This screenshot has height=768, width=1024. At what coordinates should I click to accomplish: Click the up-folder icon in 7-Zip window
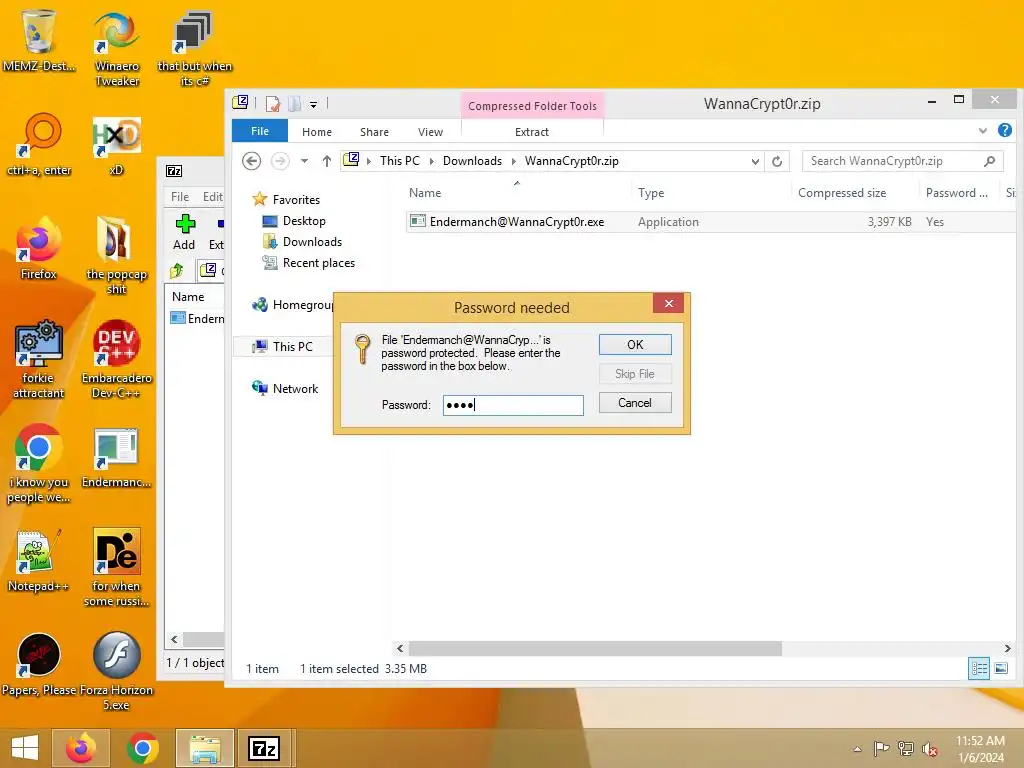pos(176,270)
